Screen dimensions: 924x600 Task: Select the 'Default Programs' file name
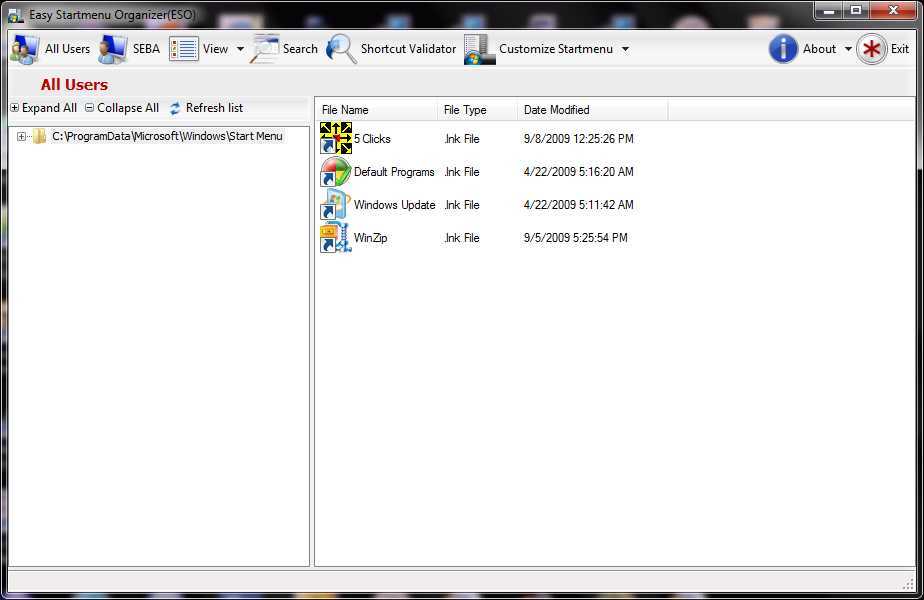point(394,172)
